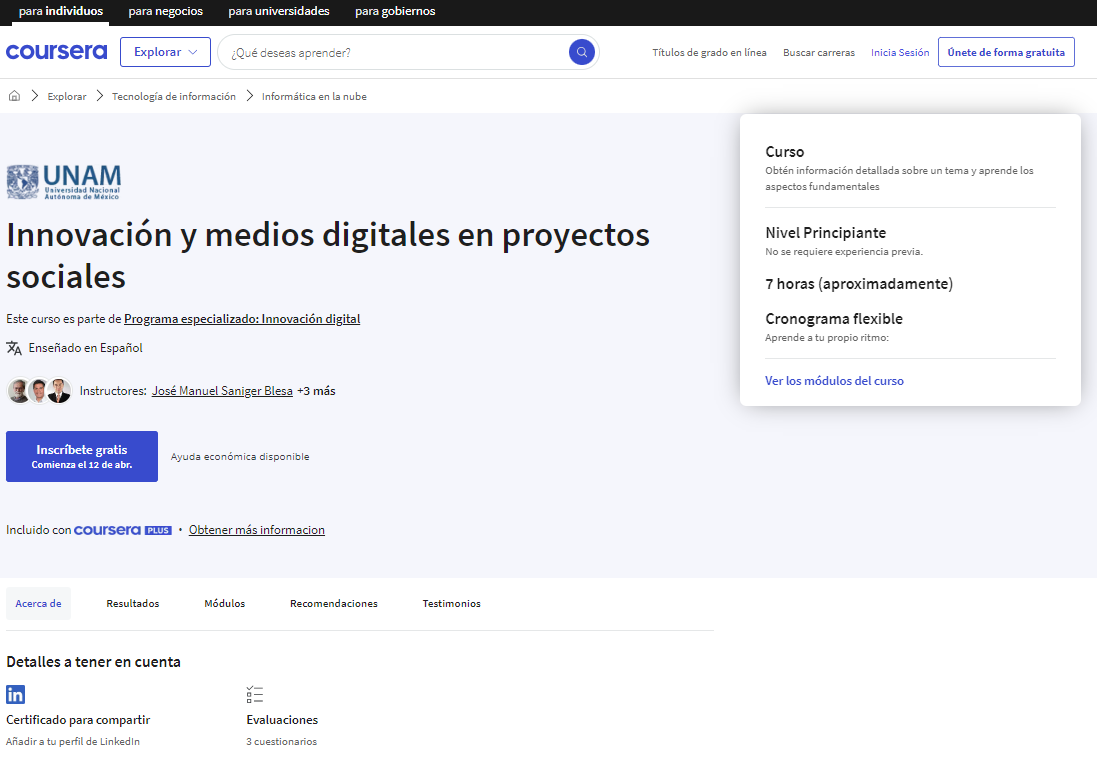Image resolution: width=1097 pixels, height=766 pixels.
Task: Click the '+3 más' instructors text
Action: 316,391
